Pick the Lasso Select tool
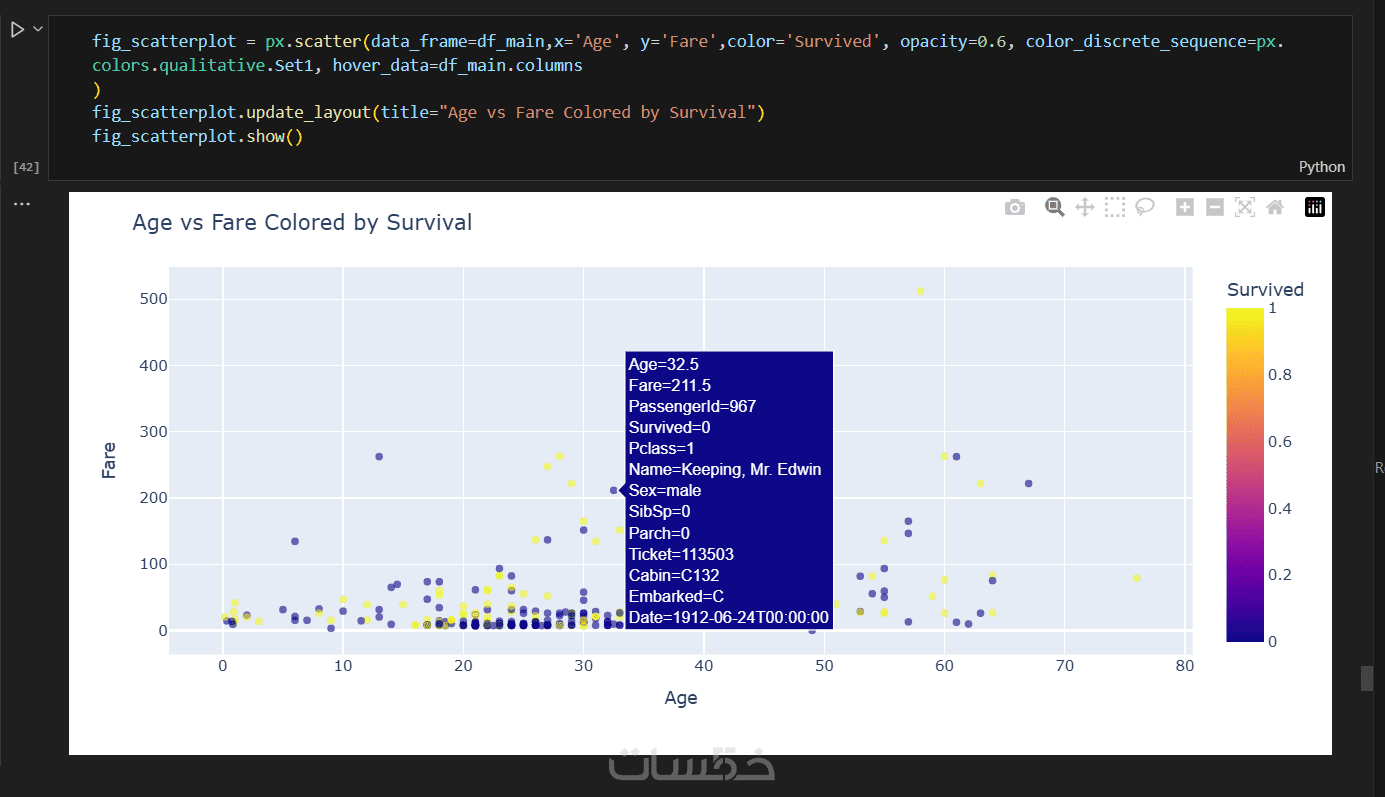This screenshot has width=1385, height=797. (x=1145, y=207)
